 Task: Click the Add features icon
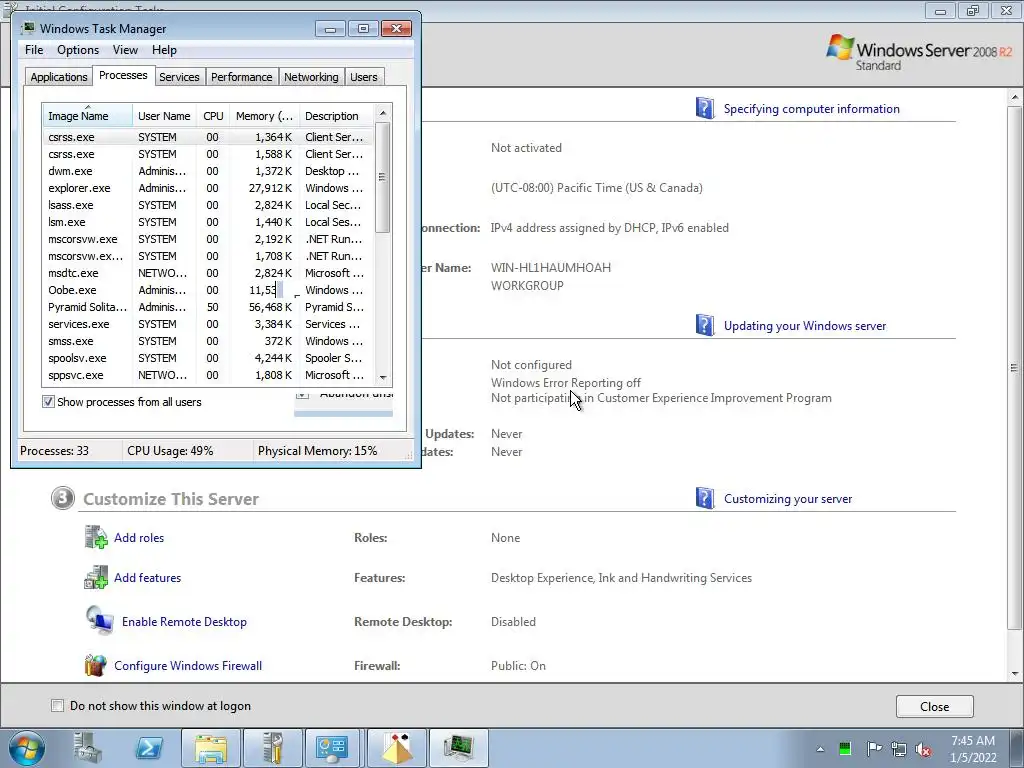(96, 577)
